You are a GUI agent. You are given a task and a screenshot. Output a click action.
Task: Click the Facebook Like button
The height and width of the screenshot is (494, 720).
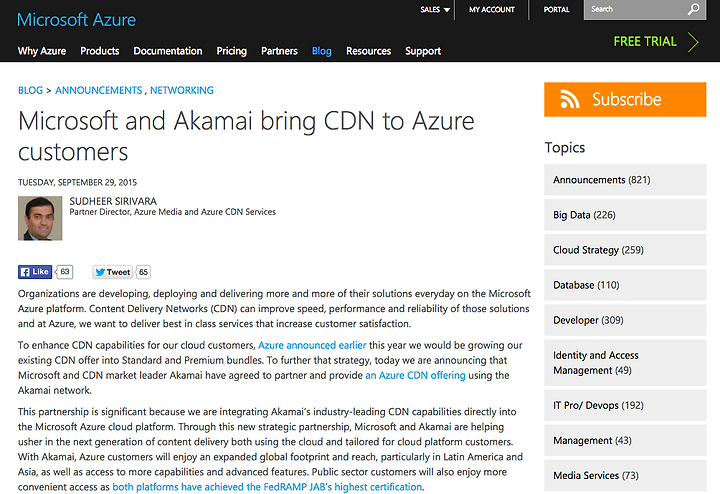35,272
